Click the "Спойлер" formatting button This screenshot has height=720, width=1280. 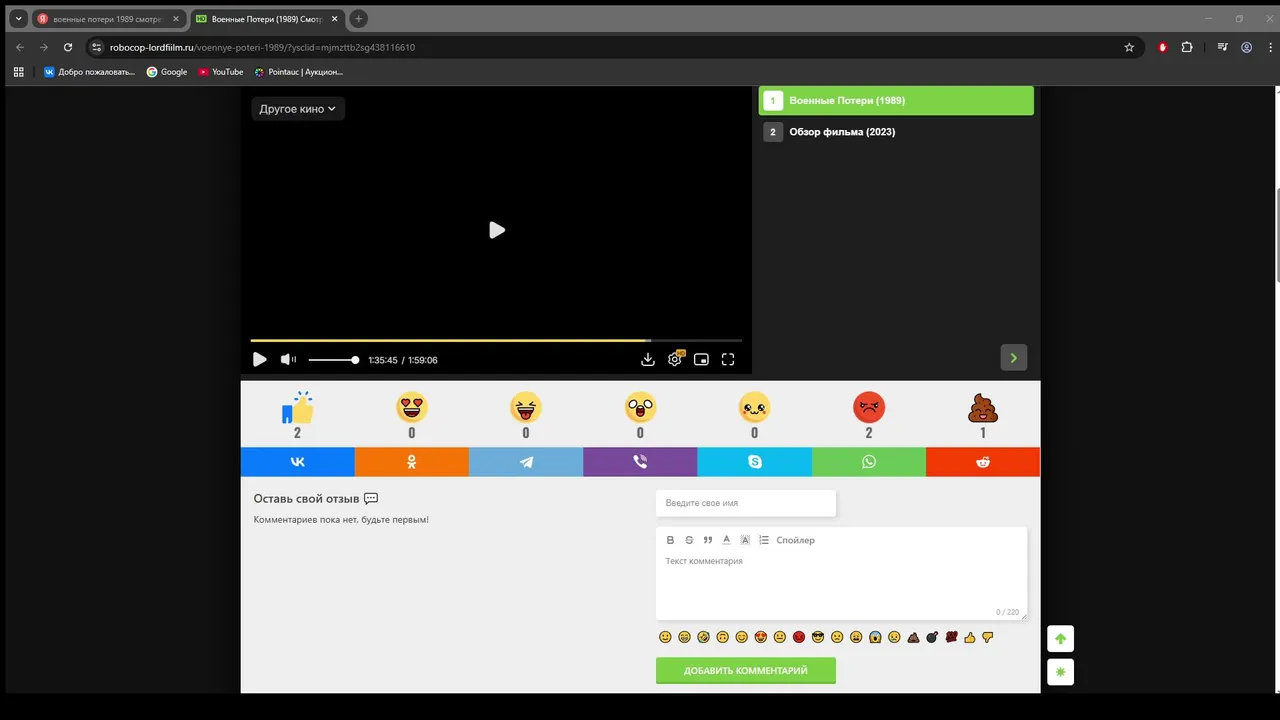click(796, 540)
